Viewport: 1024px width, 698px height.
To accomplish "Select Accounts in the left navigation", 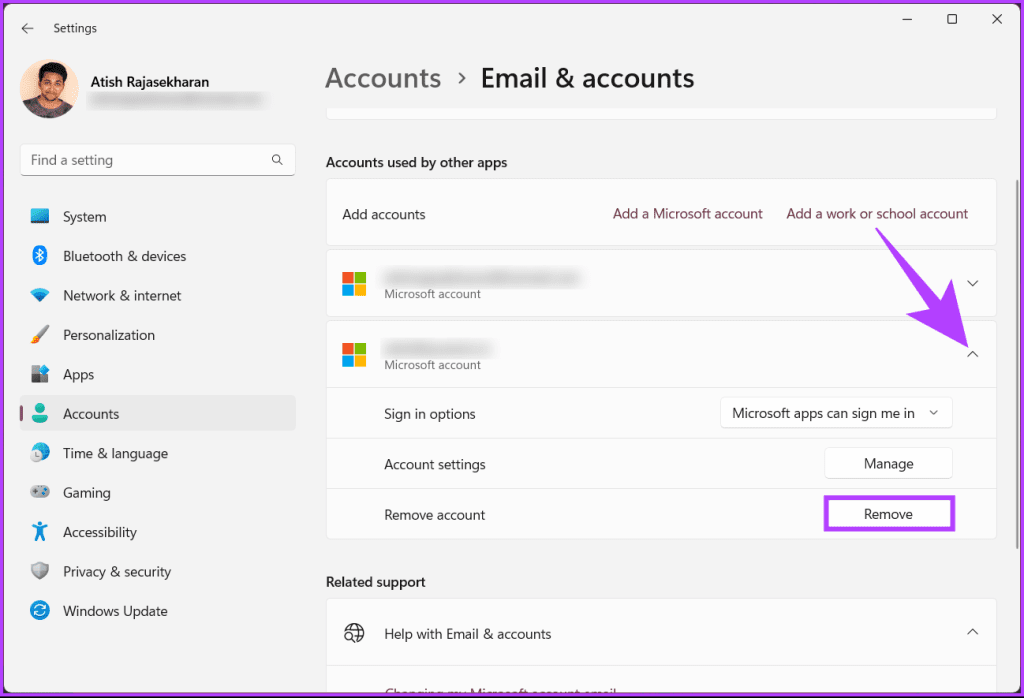I will pyautogui.click(x=91, y=413).
